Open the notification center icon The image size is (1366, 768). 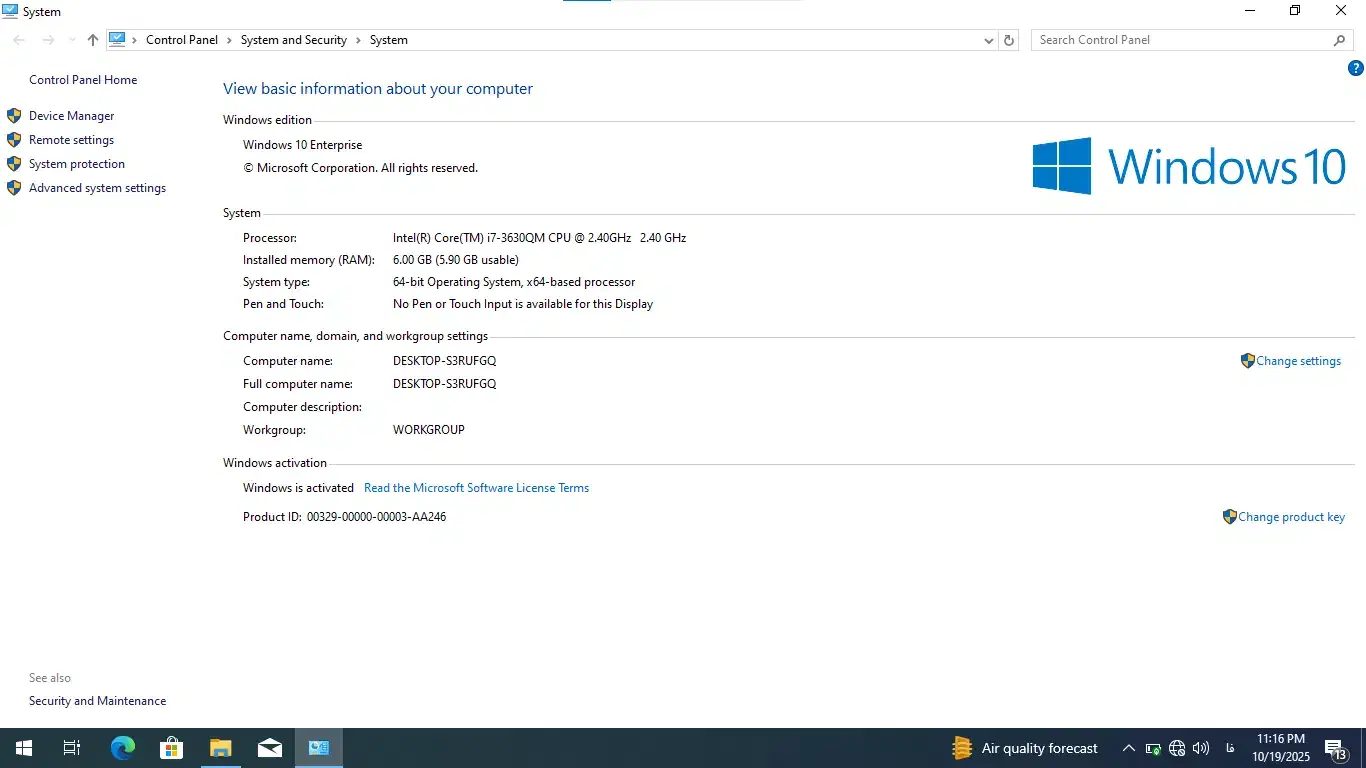point(1335,748)
